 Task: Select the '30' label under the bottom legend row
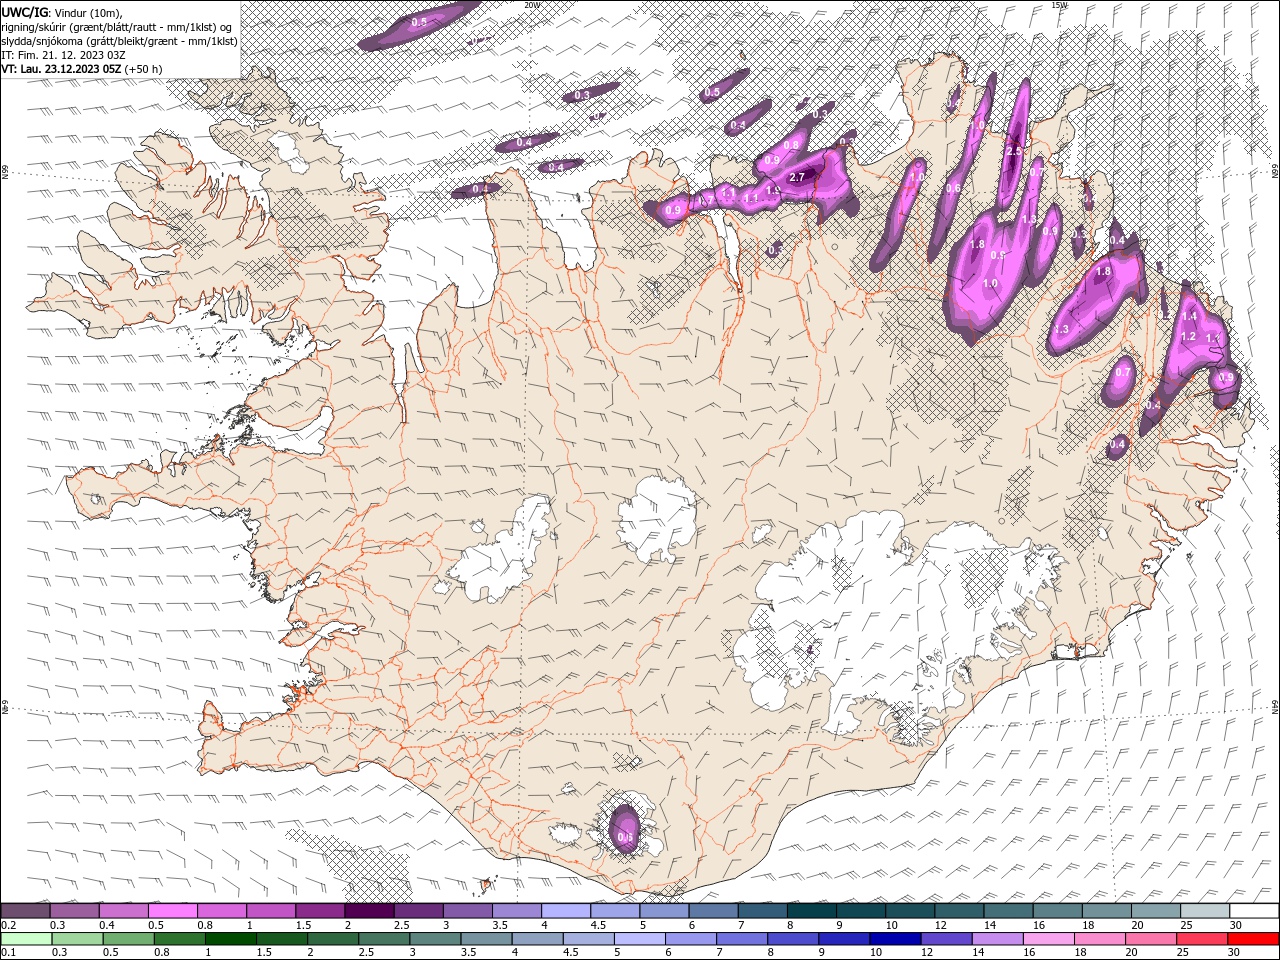click(1234, 953)
